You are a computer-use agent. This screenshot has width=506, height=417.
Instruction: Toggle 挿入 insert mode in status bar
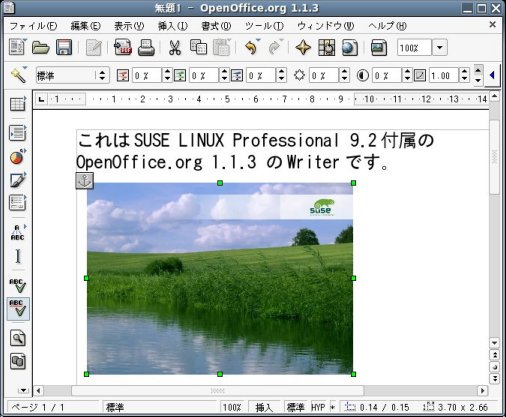click(x=264, y=407)
